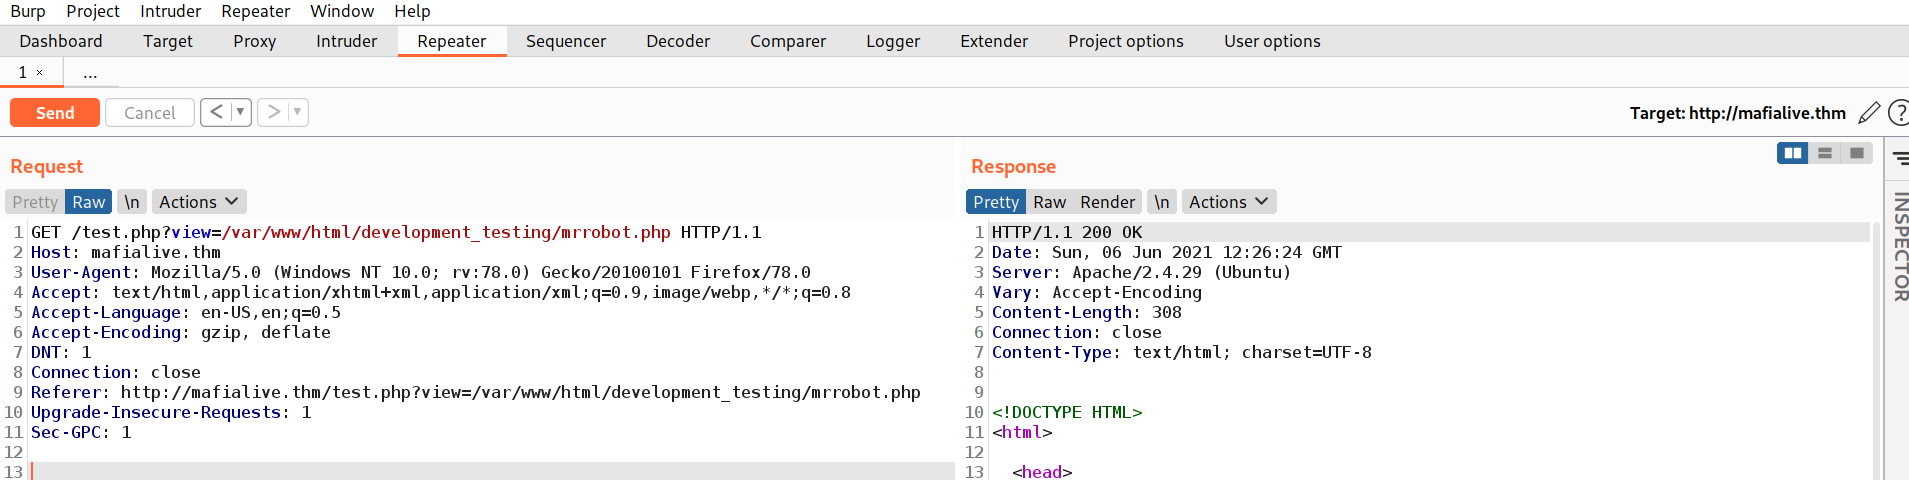Viewport: 1909px width, 480px height.
Task: Click the GET /test.php request line
Action: pos(396,232)
